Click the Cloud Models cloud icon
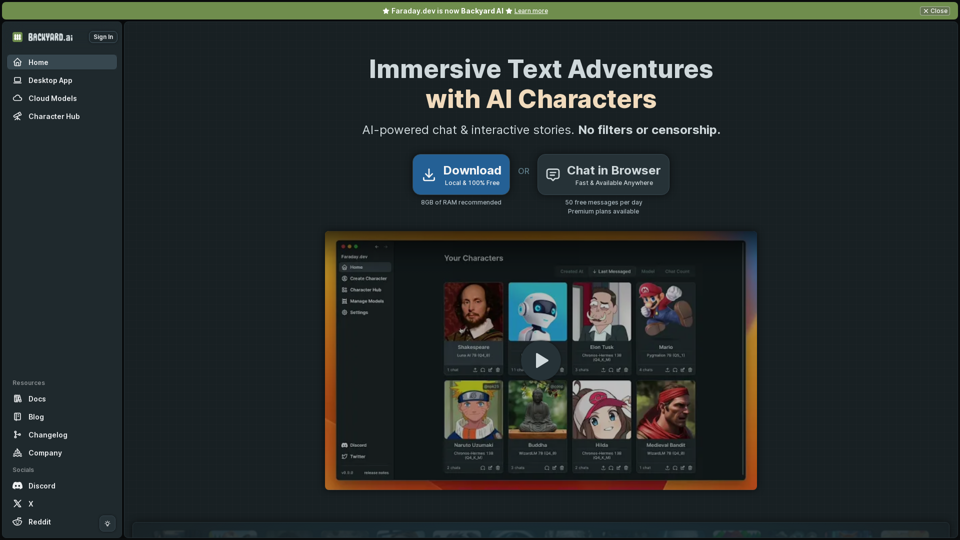This screenshot has width=960, height=540. pyautogui.click(x=17, y=98)
